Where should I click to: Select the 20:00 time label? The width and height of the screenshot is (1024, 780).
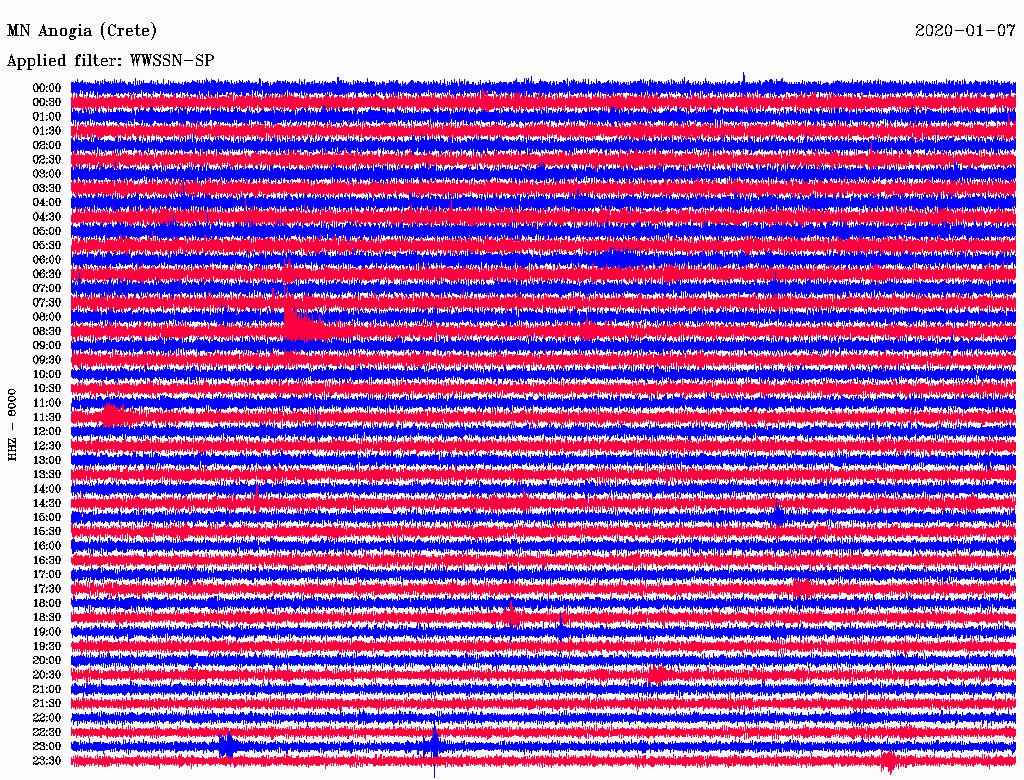click(x=47, y=660)
